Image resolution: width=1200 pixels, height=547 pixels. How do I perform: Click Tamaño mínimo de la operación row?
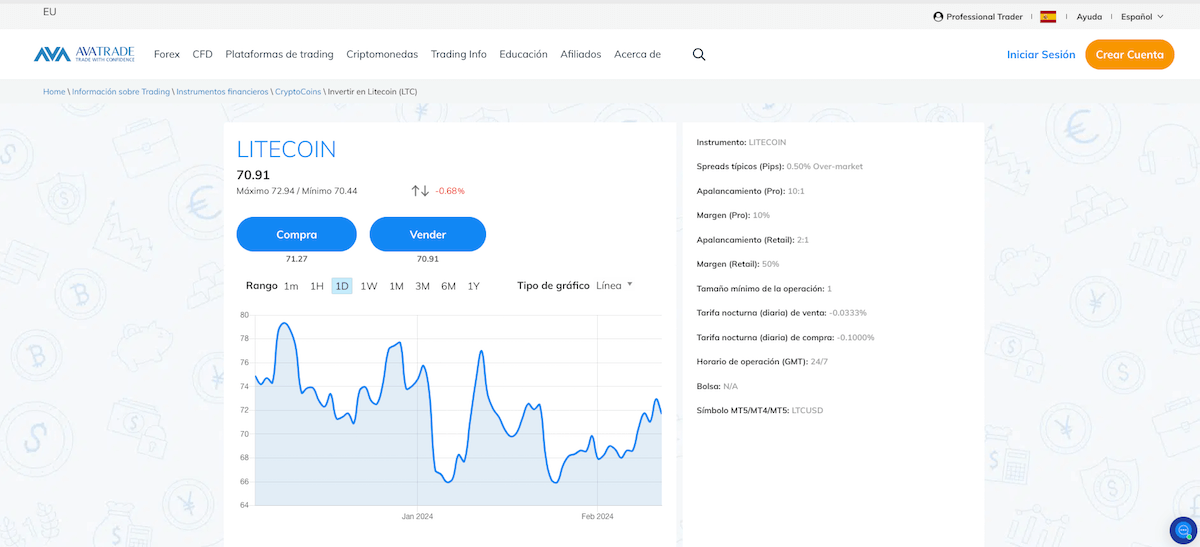[764, 288]
